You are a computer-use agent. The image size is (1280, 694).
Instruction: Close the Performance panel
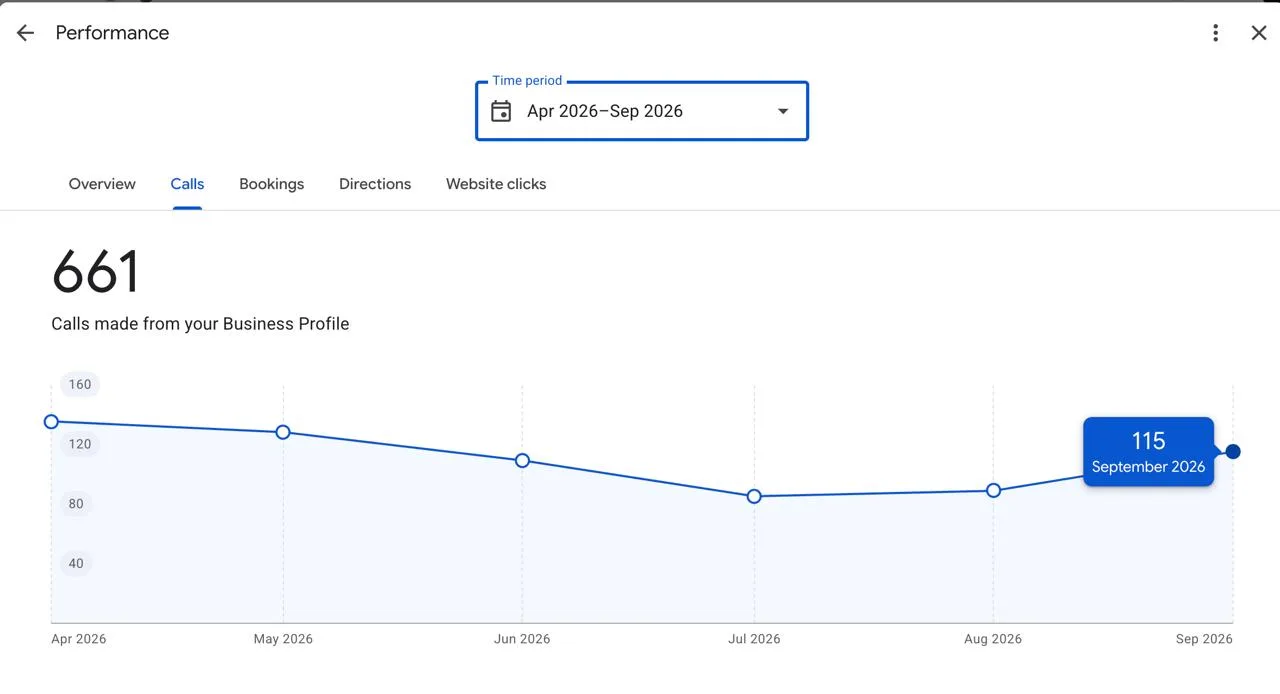1259,33
